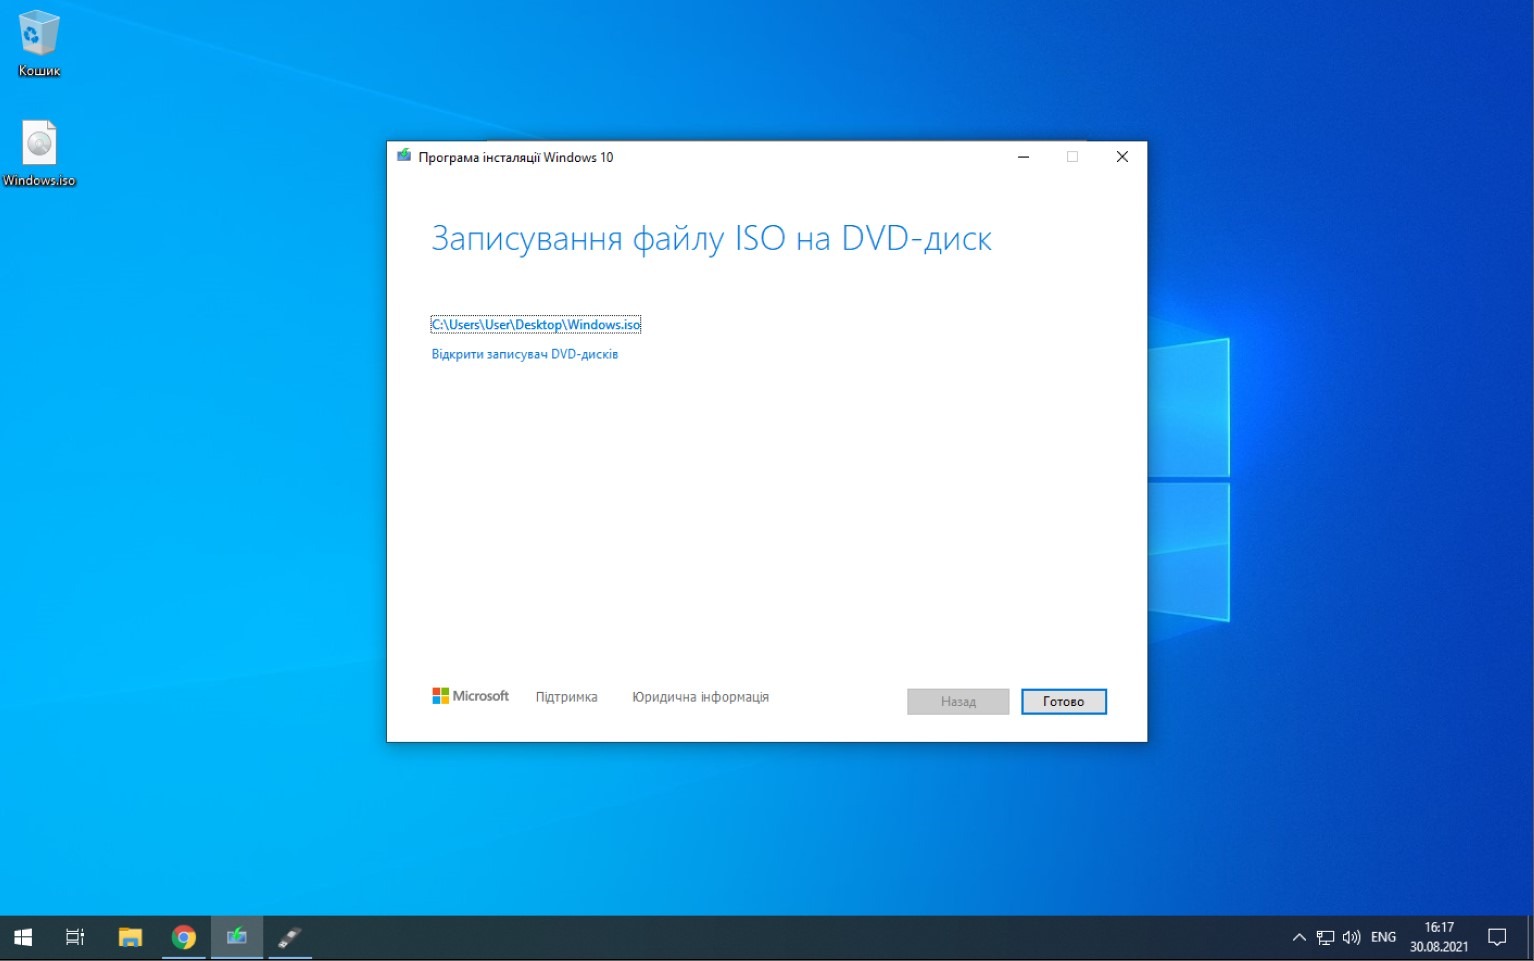Screen dimensions: 1534x961
Task: Open the volume control in tray
Action: pyautogui.click(x=1351, y=937)
